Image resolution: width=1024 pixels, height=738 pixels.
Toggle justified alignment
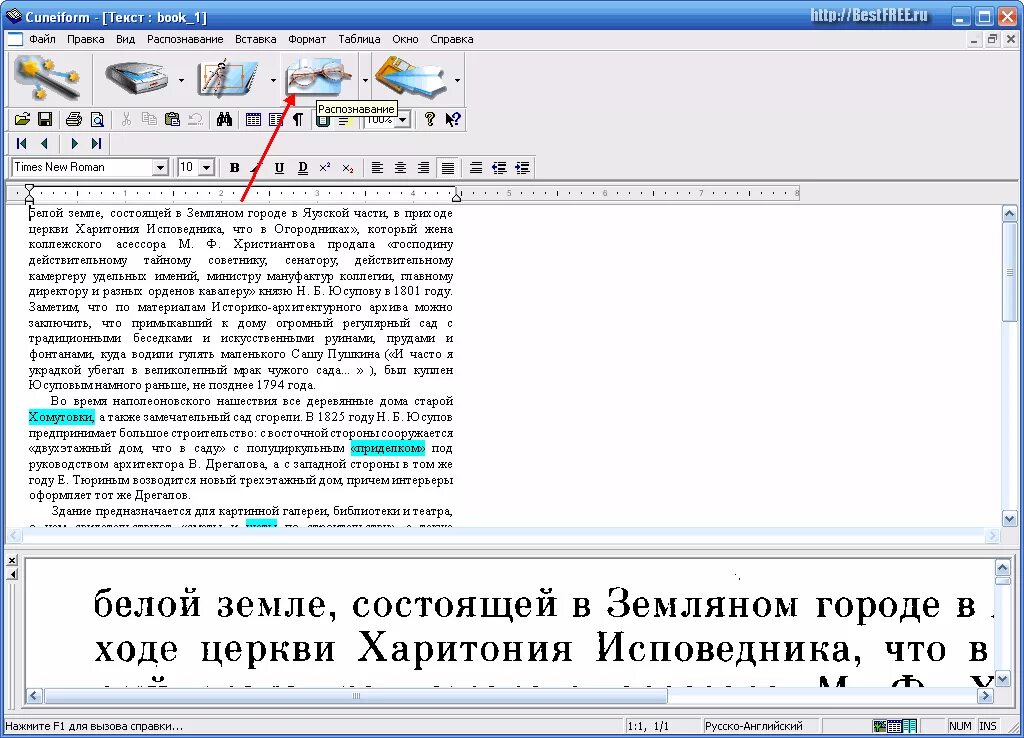pyautogui.click(x=447, y=168)
